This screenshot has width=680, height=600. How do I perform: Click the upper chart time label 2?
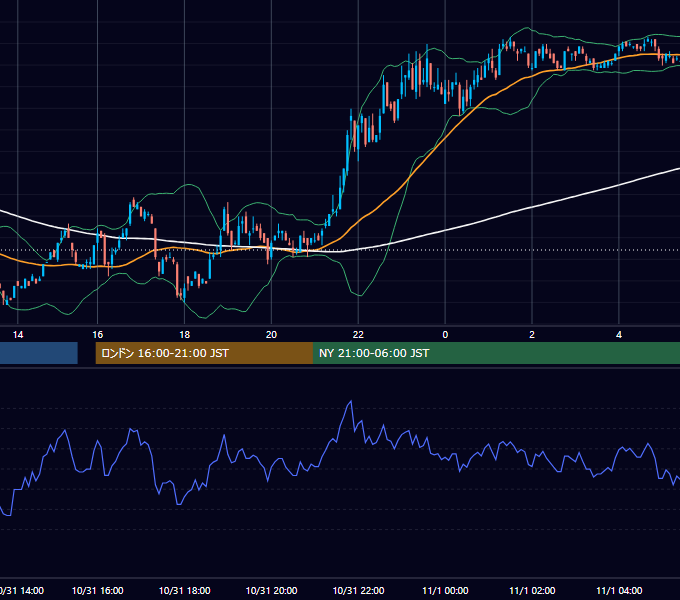(532, 335)
